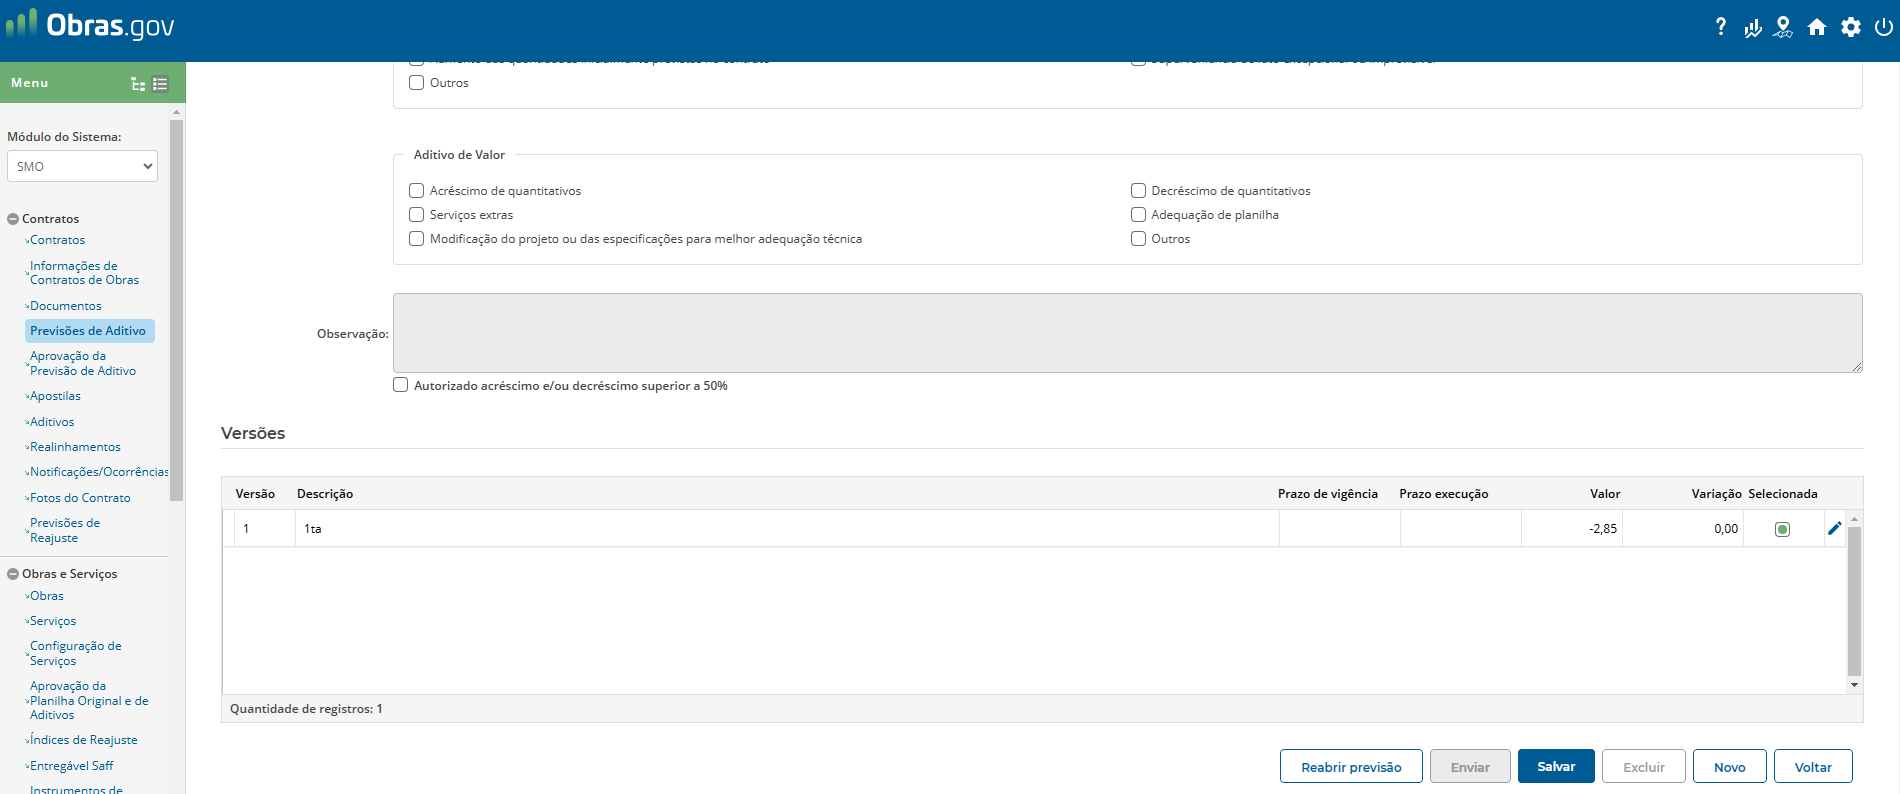Image resolution: width=1900 pixels, height=794 pixels.
Task: Enable 'Adequação de planilha' checkbox
Action: 1138,215
